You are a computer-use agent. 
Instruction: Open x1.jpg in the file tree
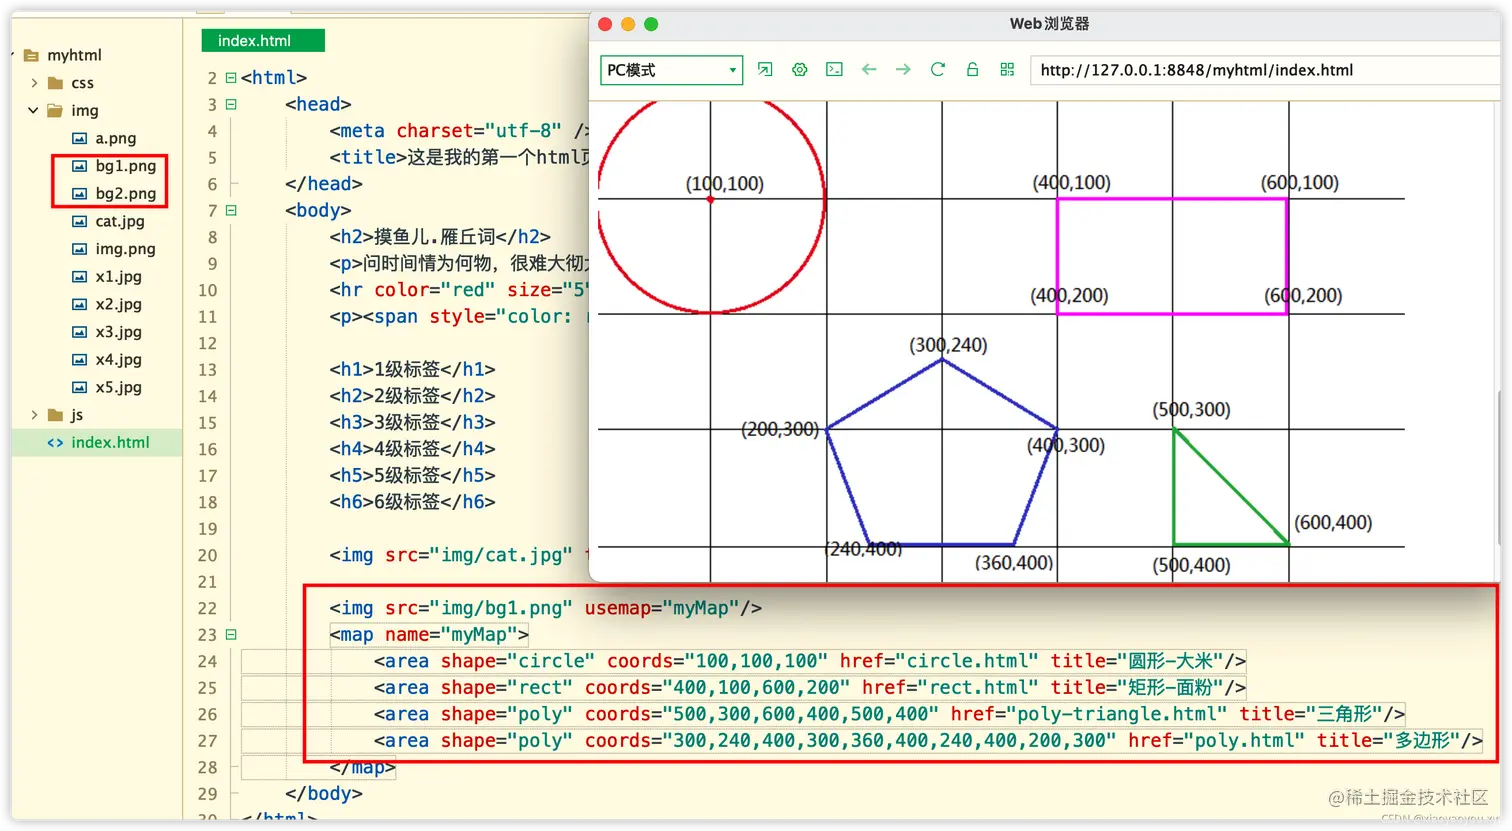[x=118, y=276]
